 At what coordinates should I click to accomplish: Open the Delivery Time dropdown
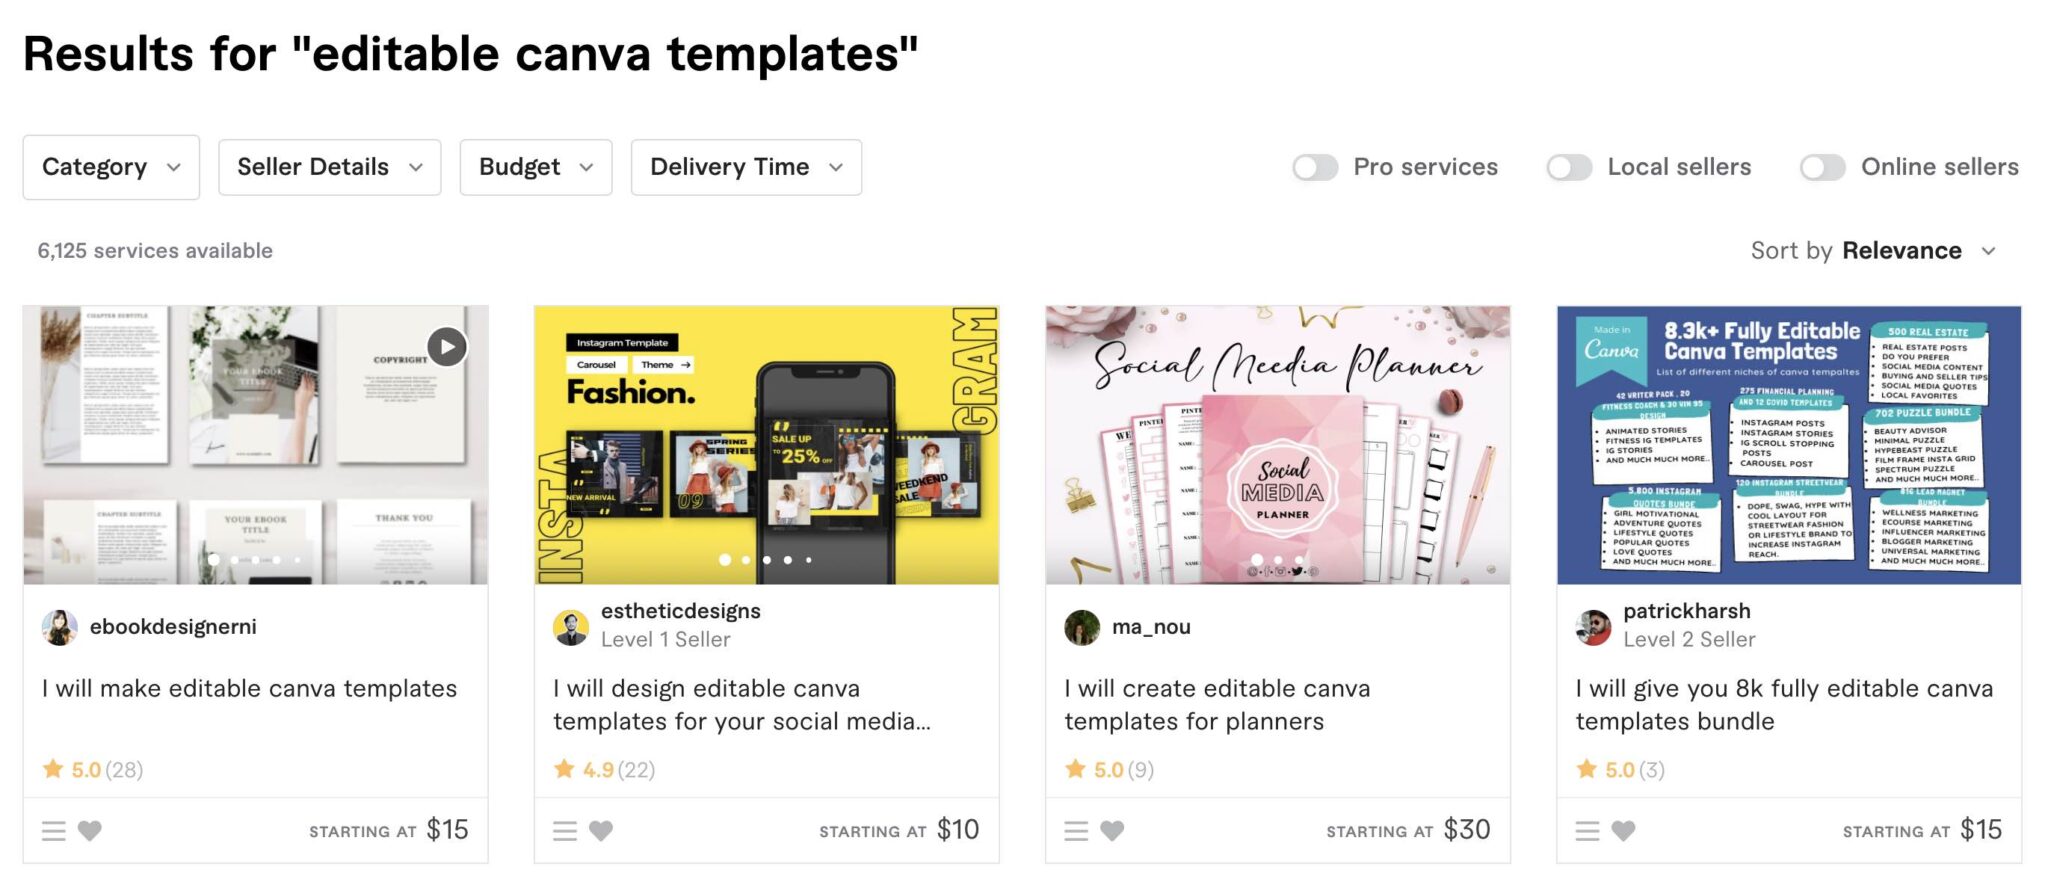746,167
